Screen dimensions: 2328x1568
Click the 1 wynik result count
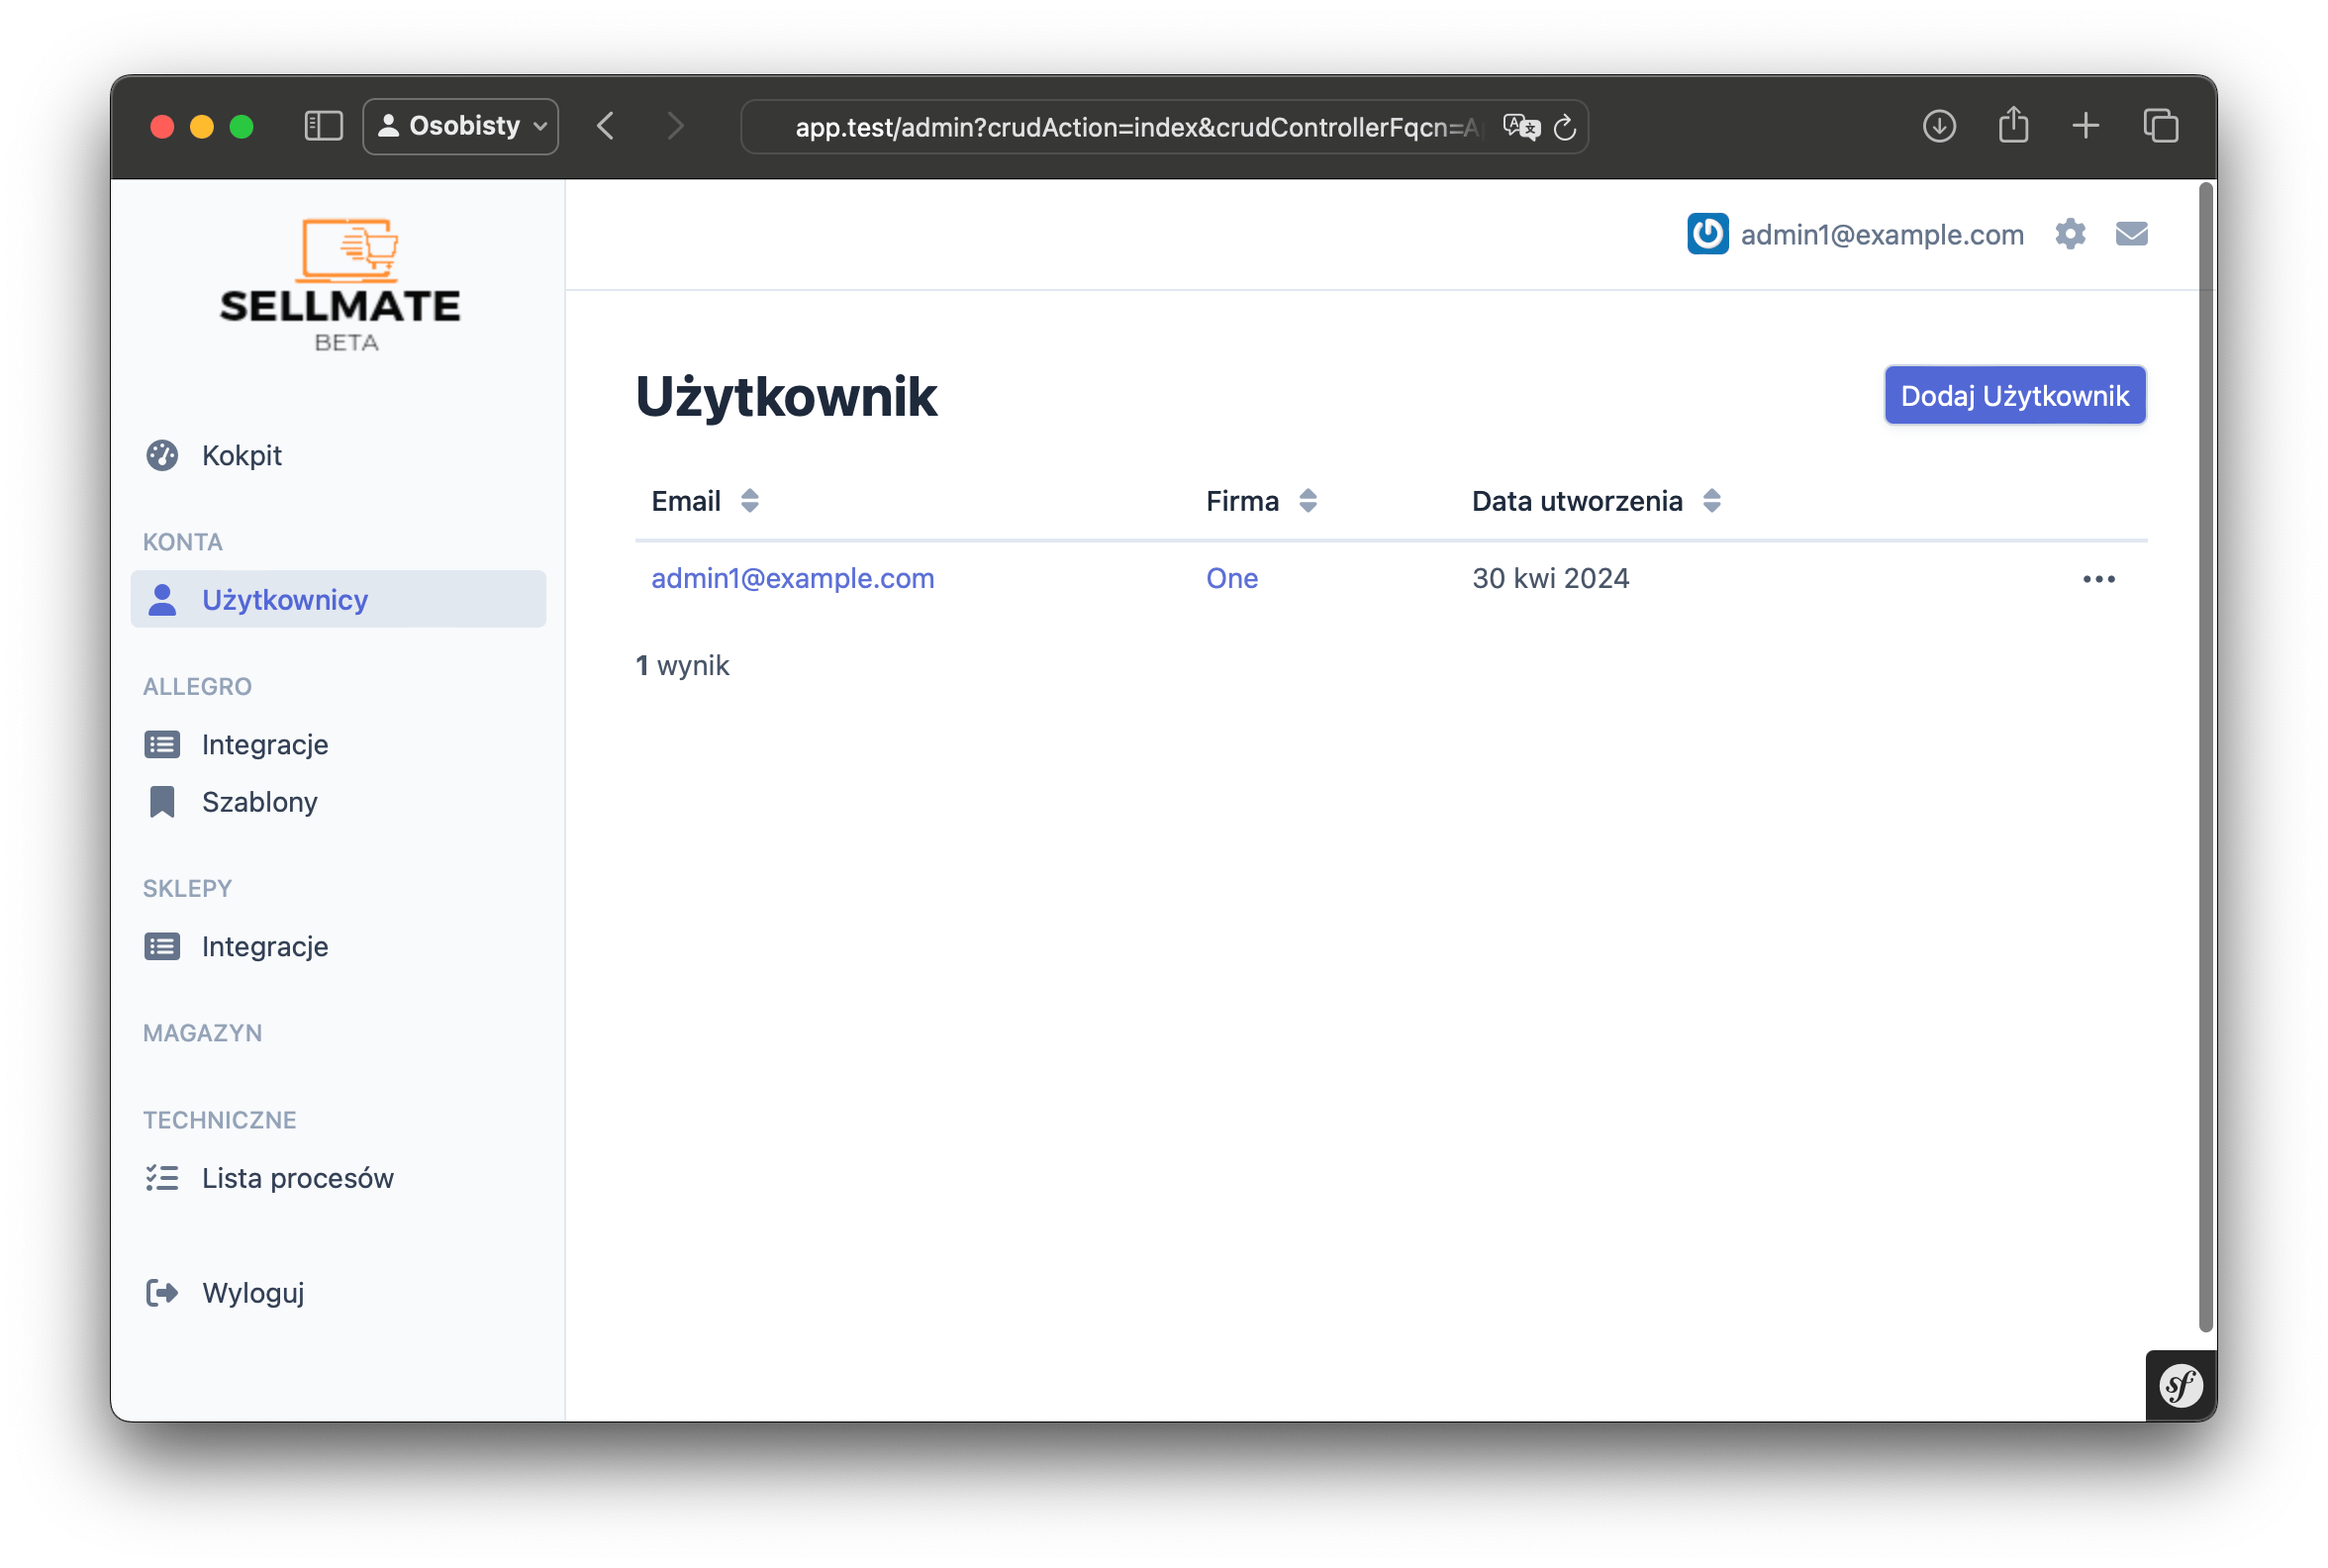(x=682, y=665)
